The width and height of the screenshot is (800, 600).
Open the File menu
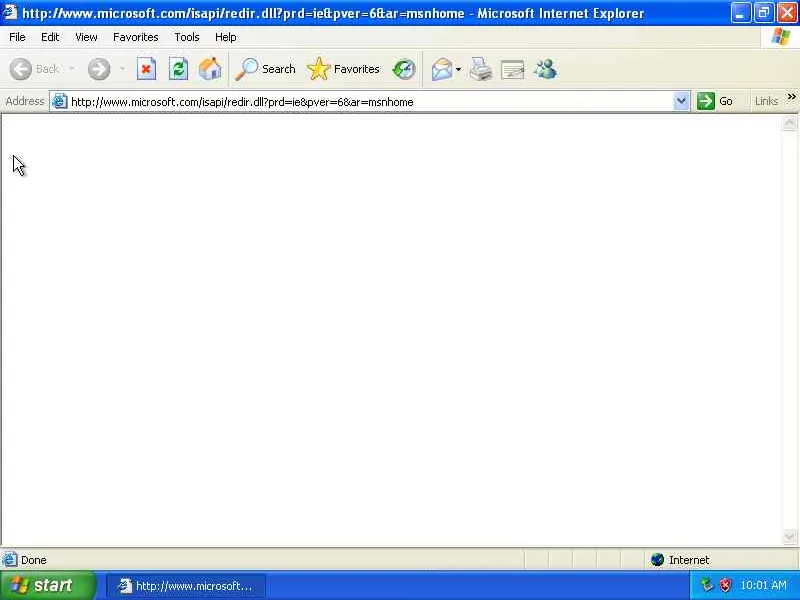point(17,37)
